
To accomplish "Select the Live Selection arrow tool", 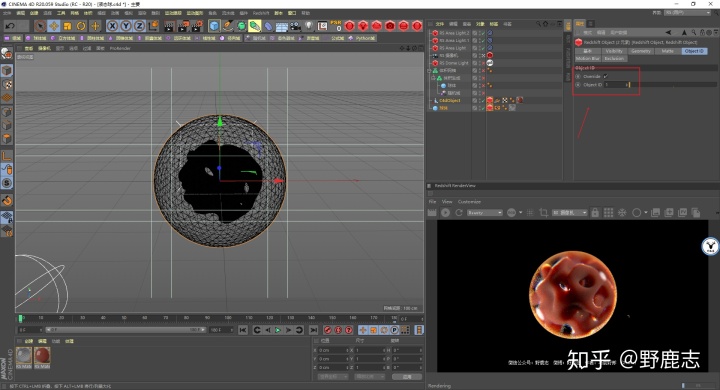I will [40, 26].
